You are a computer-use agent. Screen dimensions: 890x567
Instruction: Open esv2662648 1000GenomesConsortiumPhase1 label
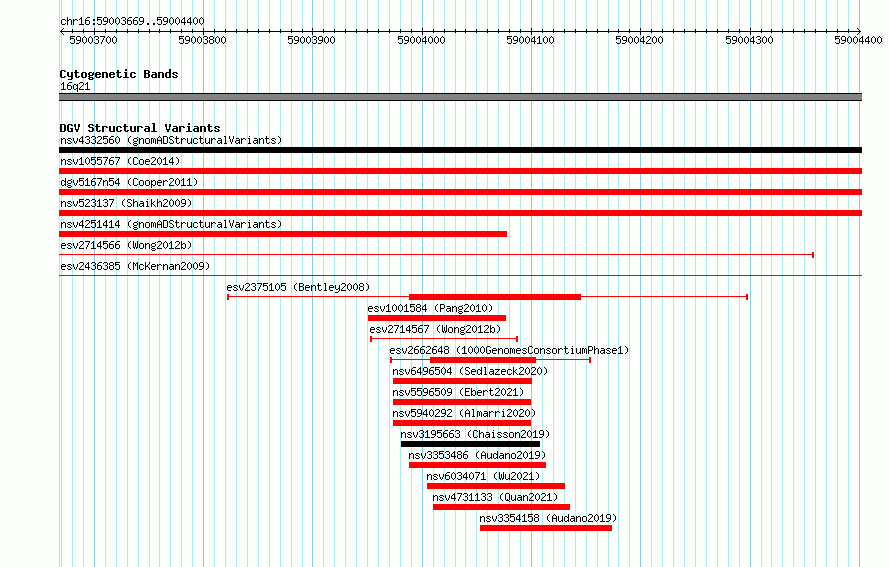pyautogui.click(x=509, y=350)
